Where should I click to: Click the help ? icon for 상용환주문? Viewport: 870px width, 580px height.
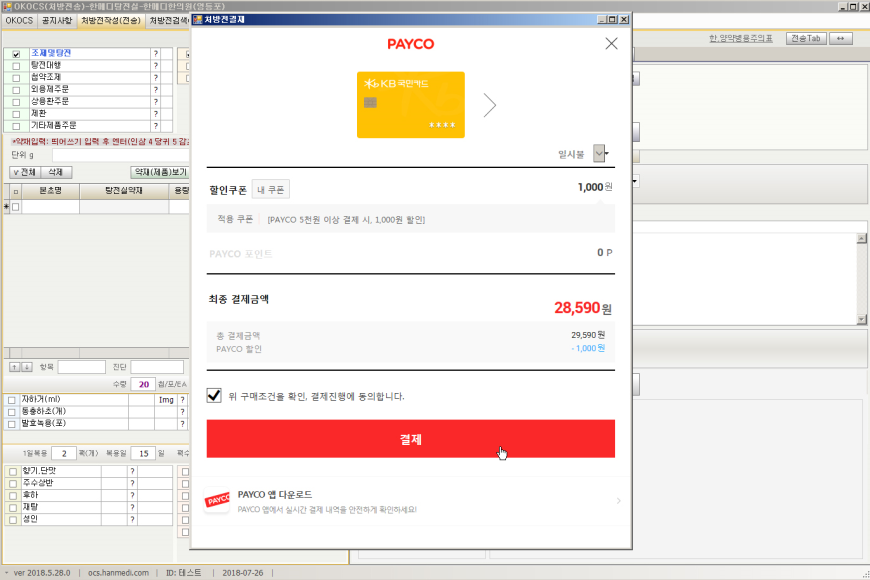156,102
